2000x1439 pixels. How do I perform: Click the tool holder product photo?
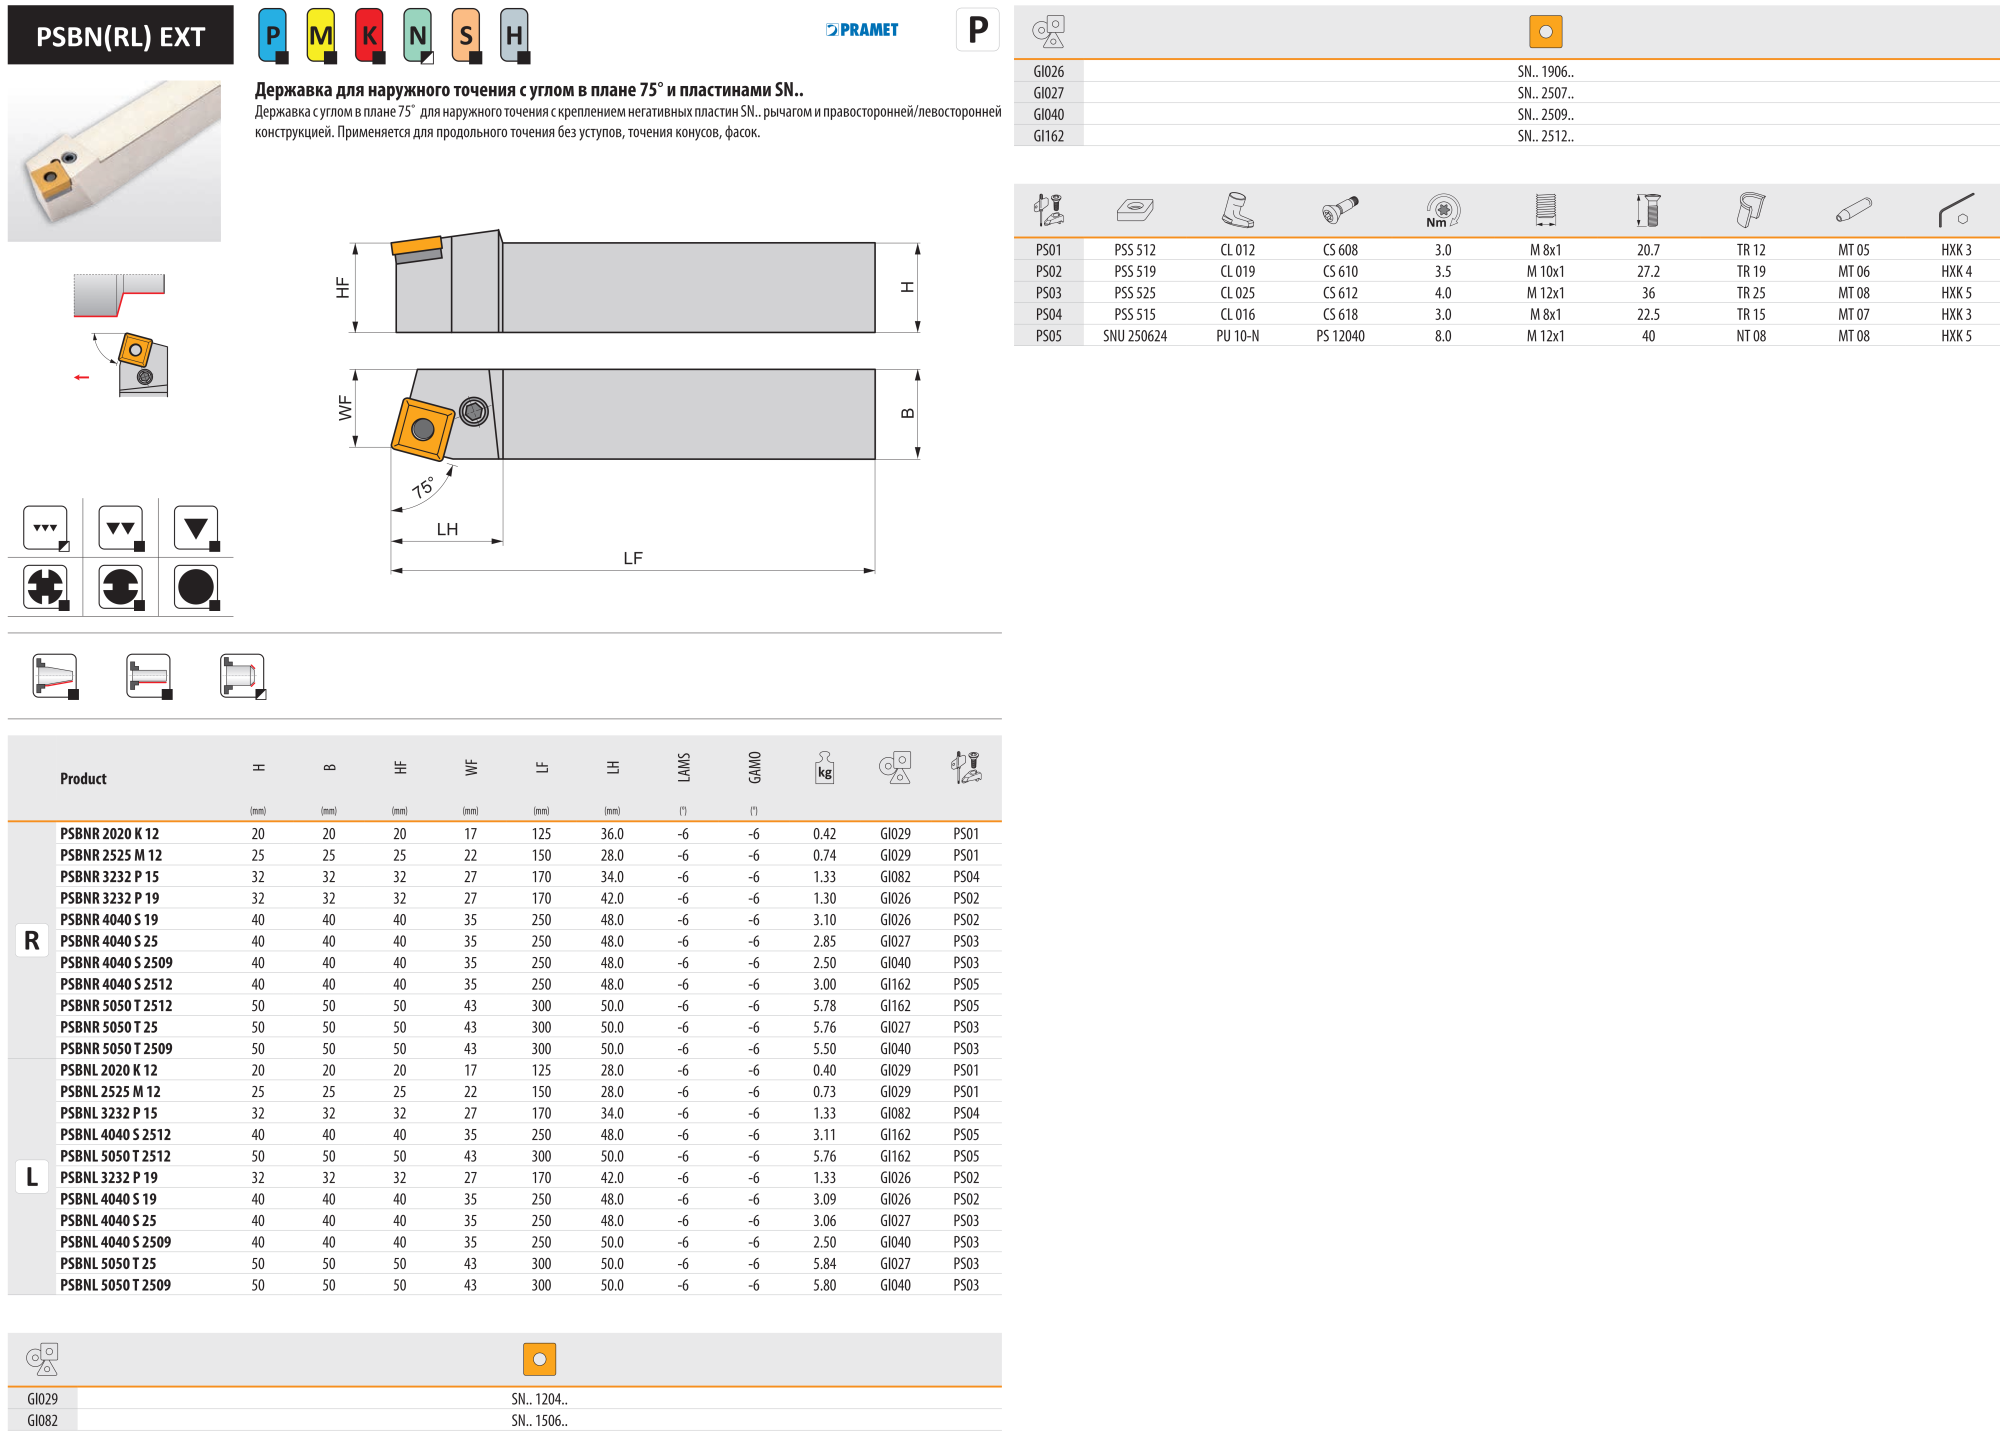pos(114,160)
